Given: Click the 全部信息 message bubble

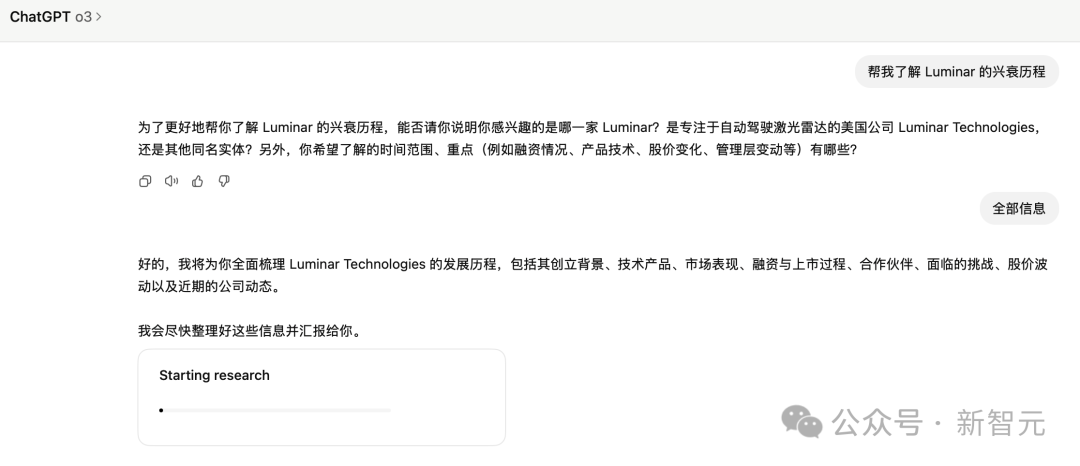Looking at the screenshot, I should 1018,208.
